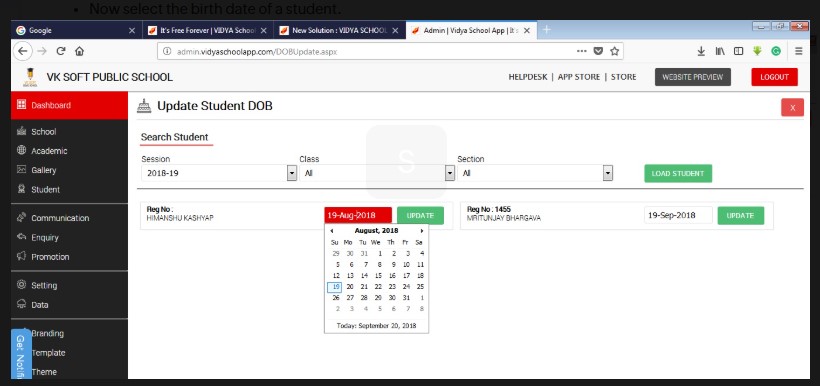This screenshot has width=820, height=386.
Task: Open the Template sidebar menu
Action: tap(48, 353)
